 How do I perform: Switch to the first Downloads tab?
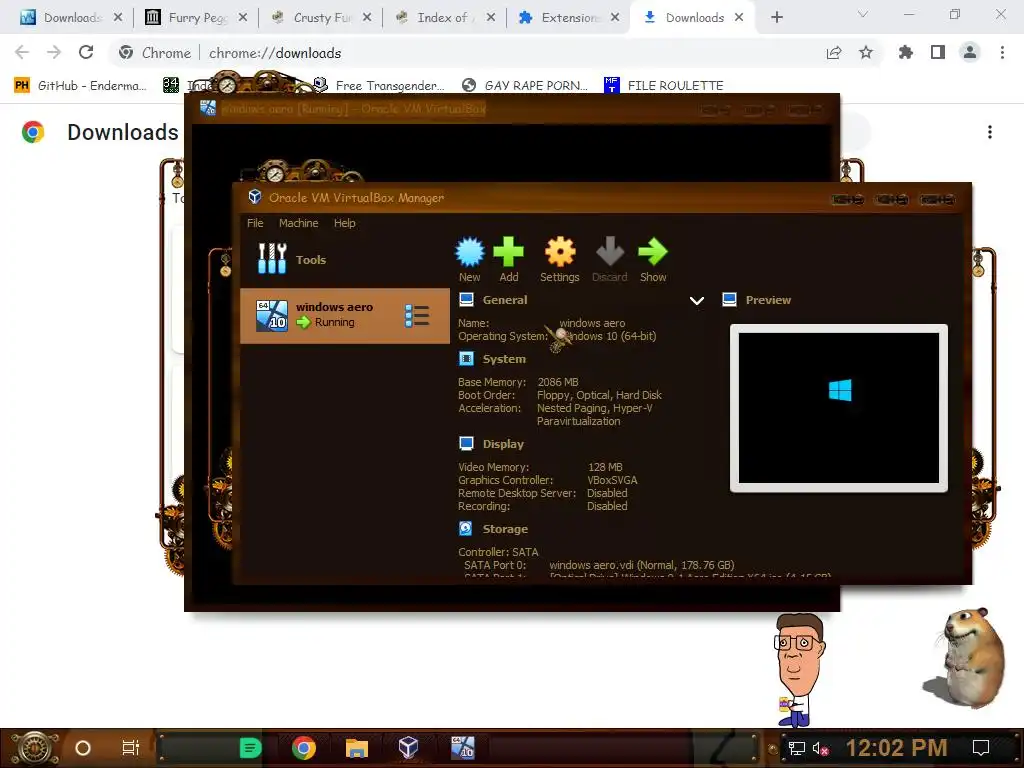[71, 18]
